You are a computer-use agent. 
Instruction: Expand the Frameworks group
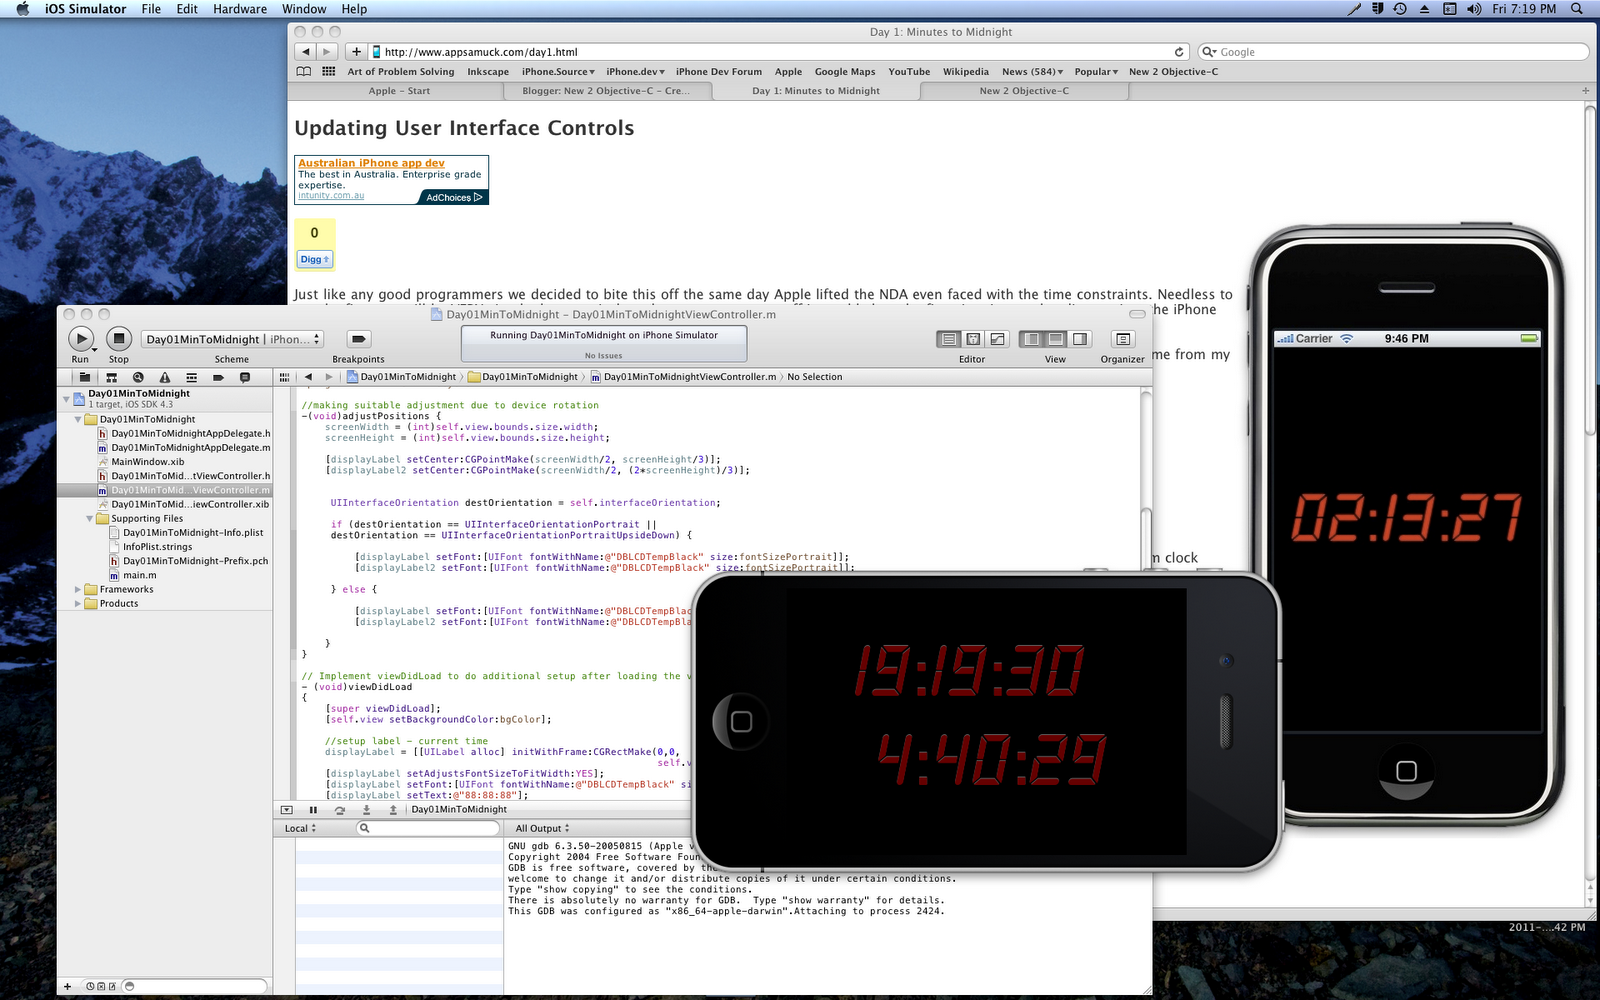[x=78, y=589]
